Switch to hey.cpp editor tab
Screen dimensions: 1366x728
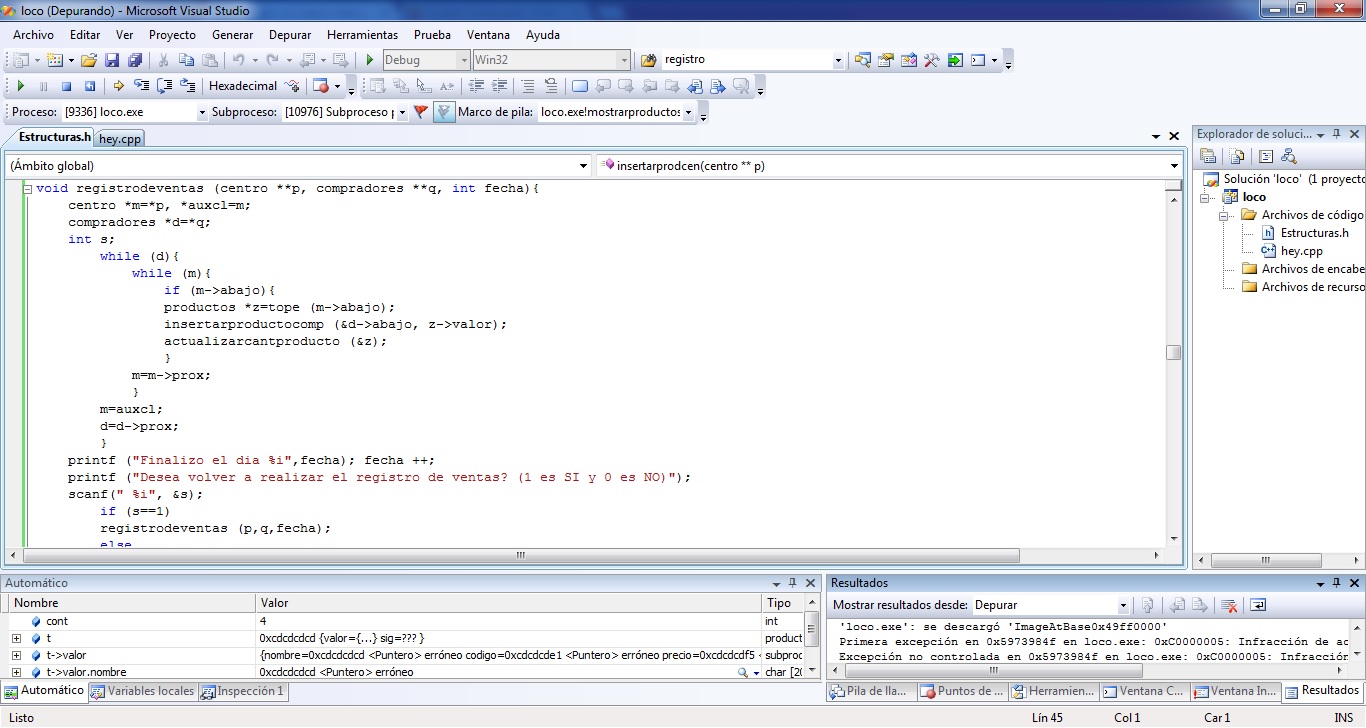point(120,139)
